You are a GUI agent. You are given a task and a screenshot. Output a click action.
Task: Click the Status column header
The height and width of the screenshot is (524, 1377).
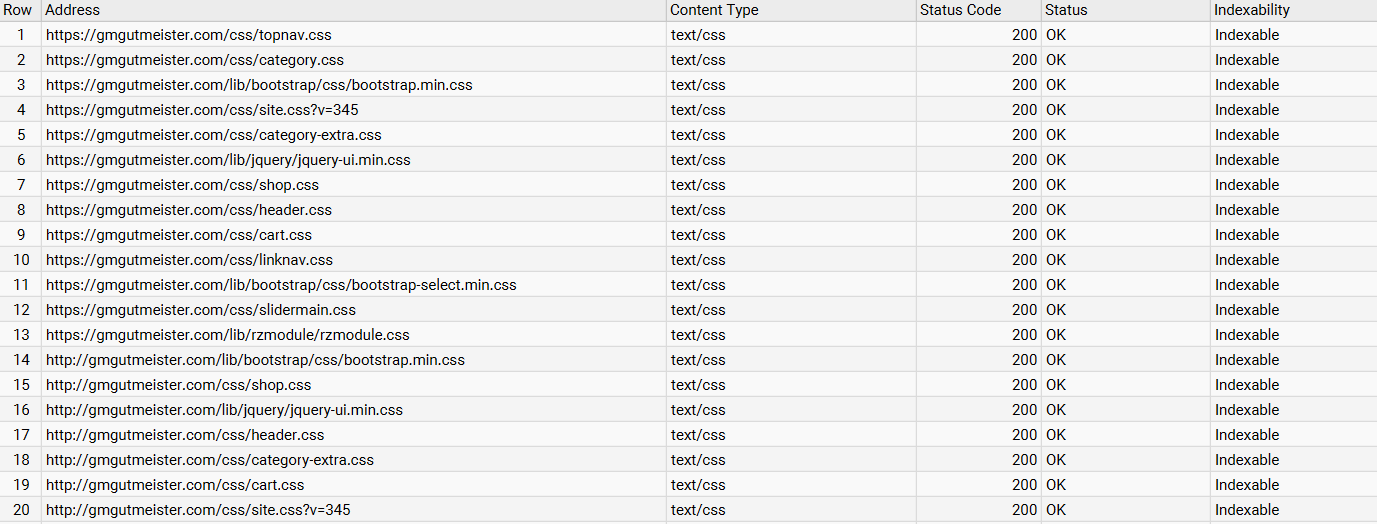pos(1066,10)
